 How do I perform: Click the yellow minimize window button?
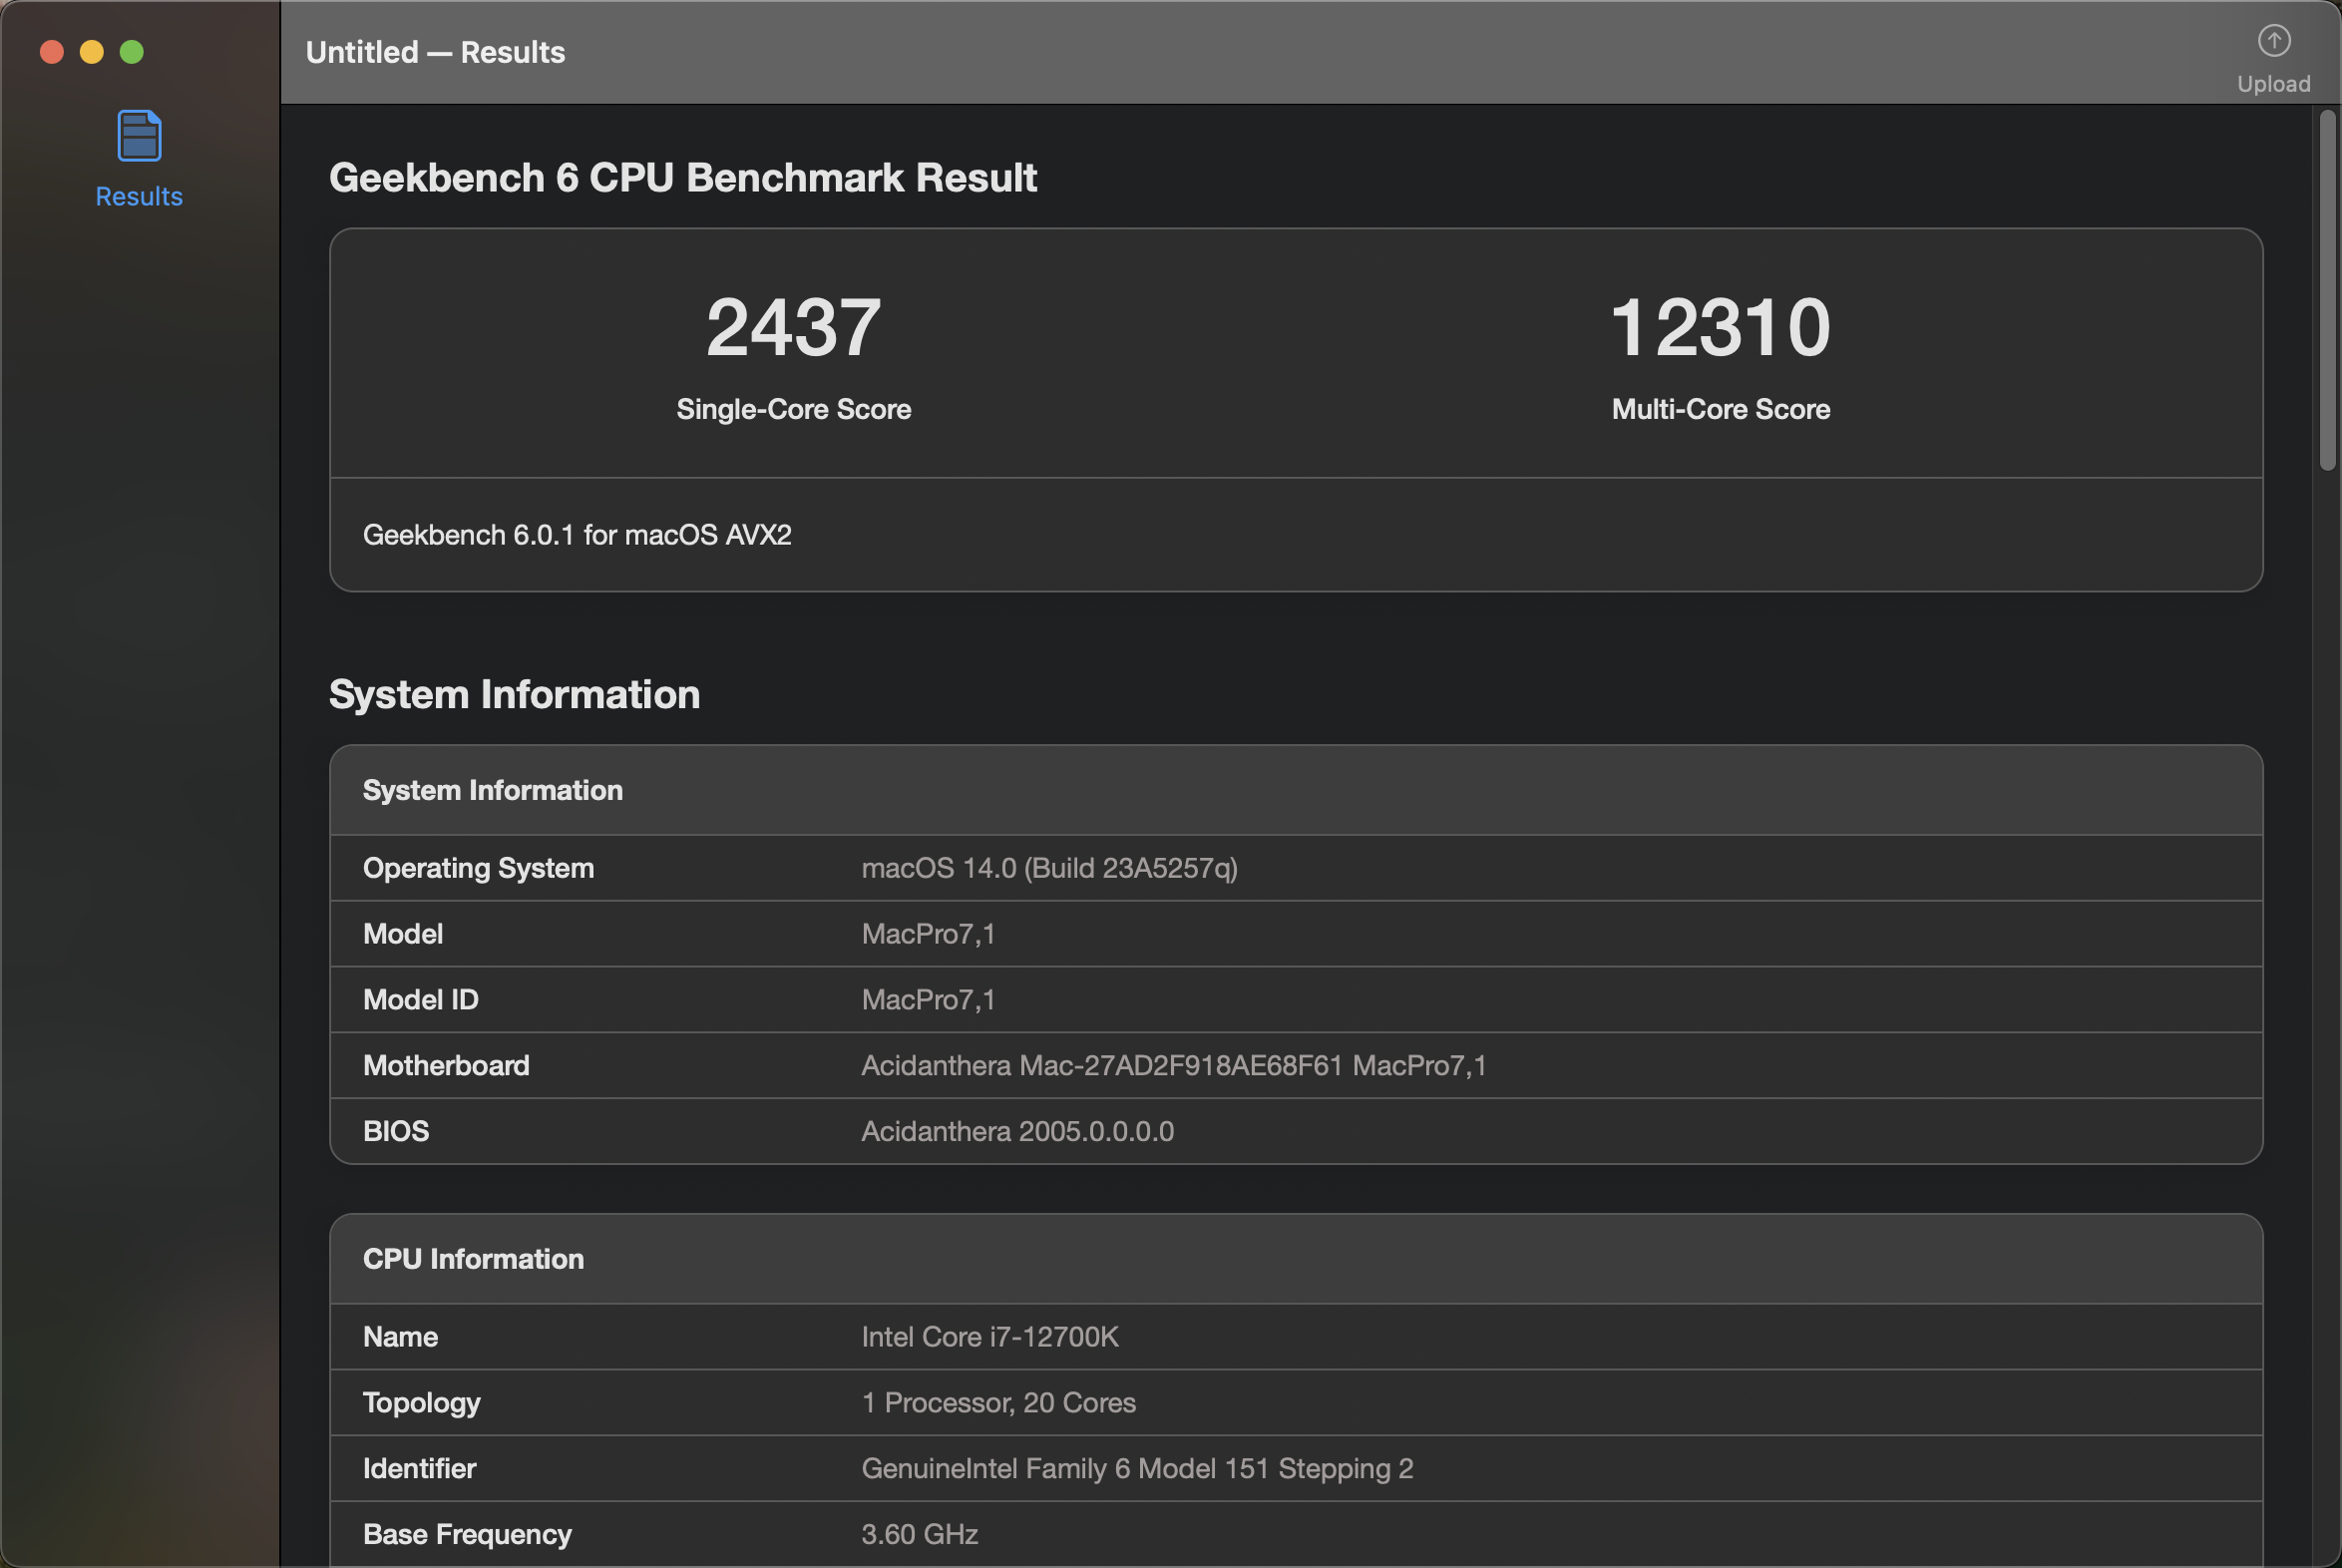[x=92, y=52]
